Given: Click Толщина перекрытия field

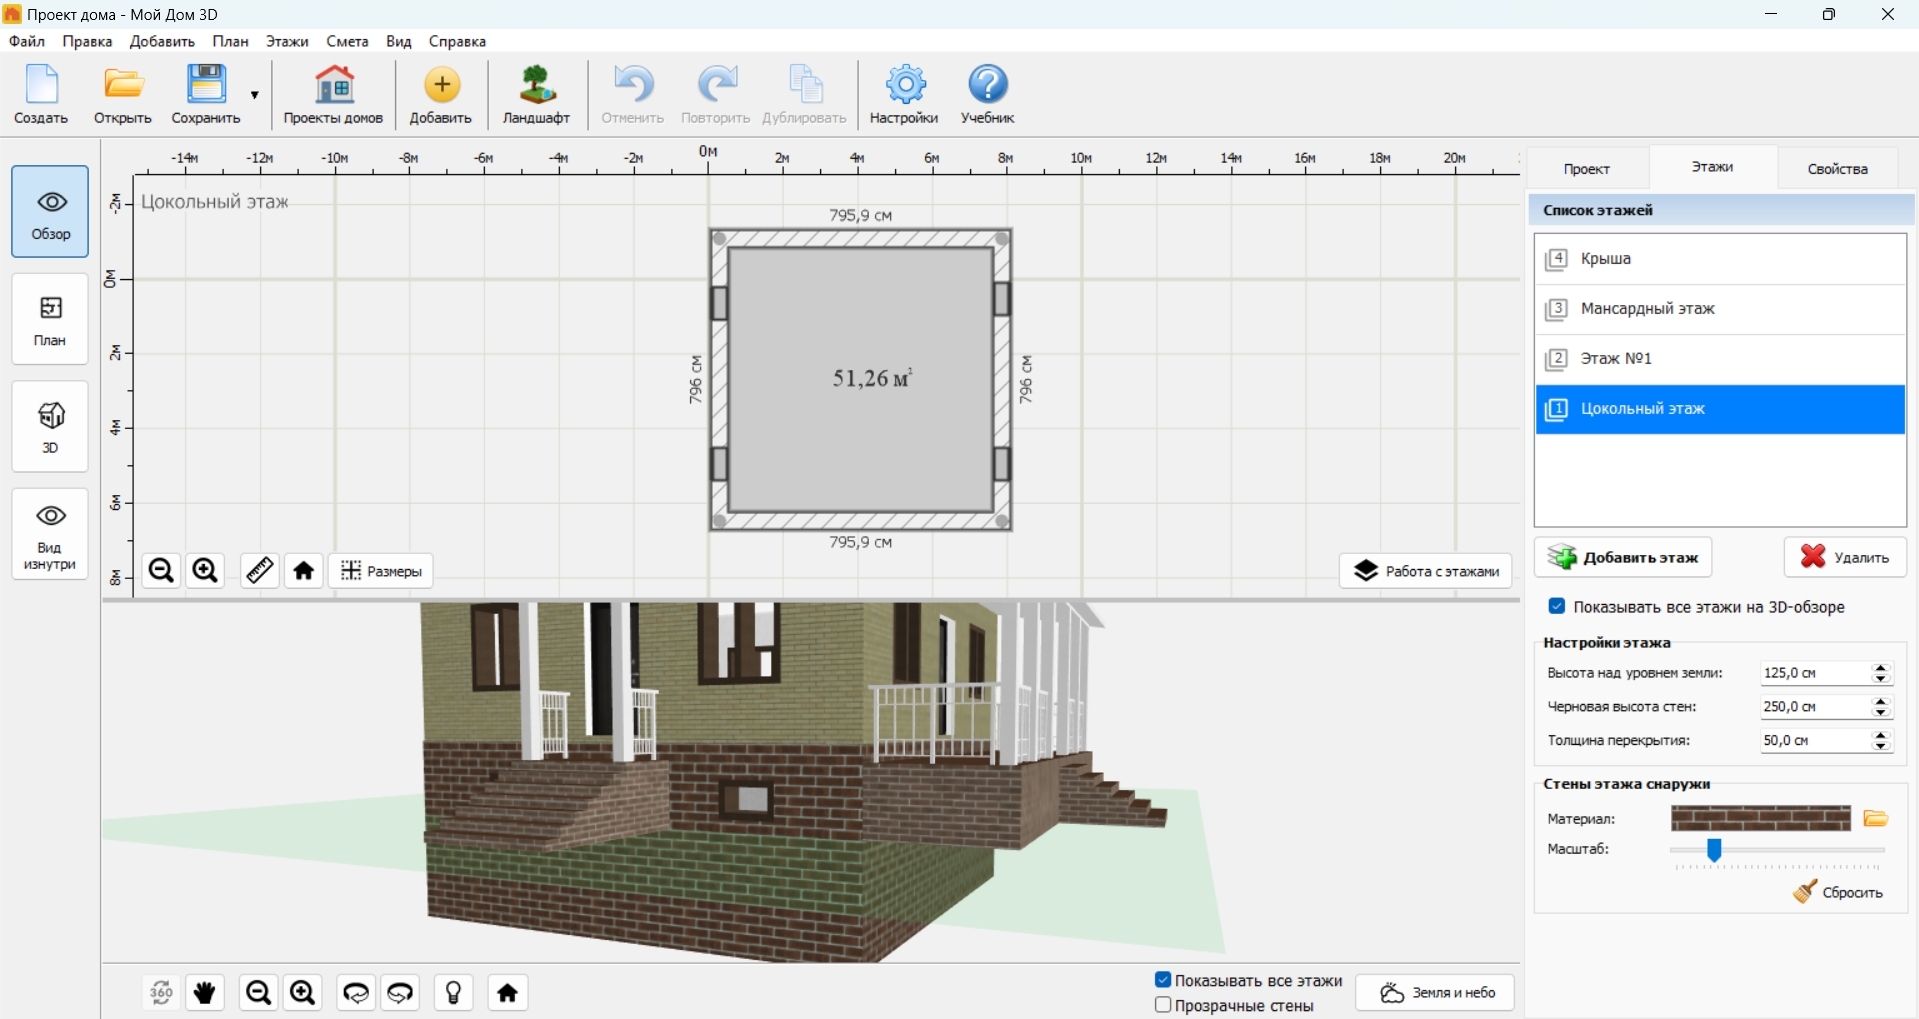Looking at the screenshot, I should tap(1814, 741).
